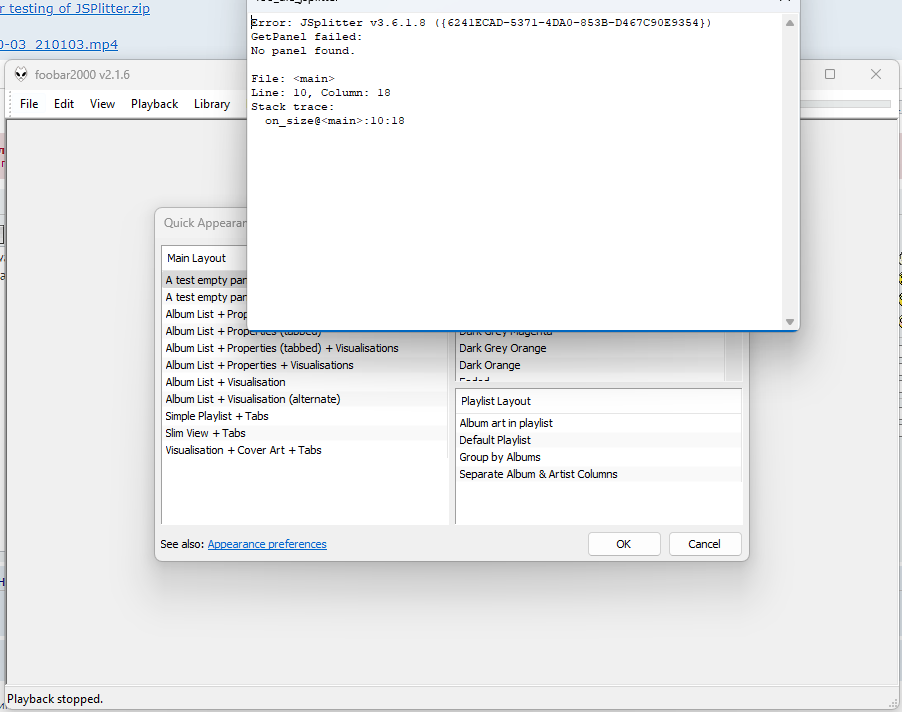This screenshot has height=712, width=902.
Task: Choose Visualisation + Cover Art + Tabs layout
Action: click(243, 450)
